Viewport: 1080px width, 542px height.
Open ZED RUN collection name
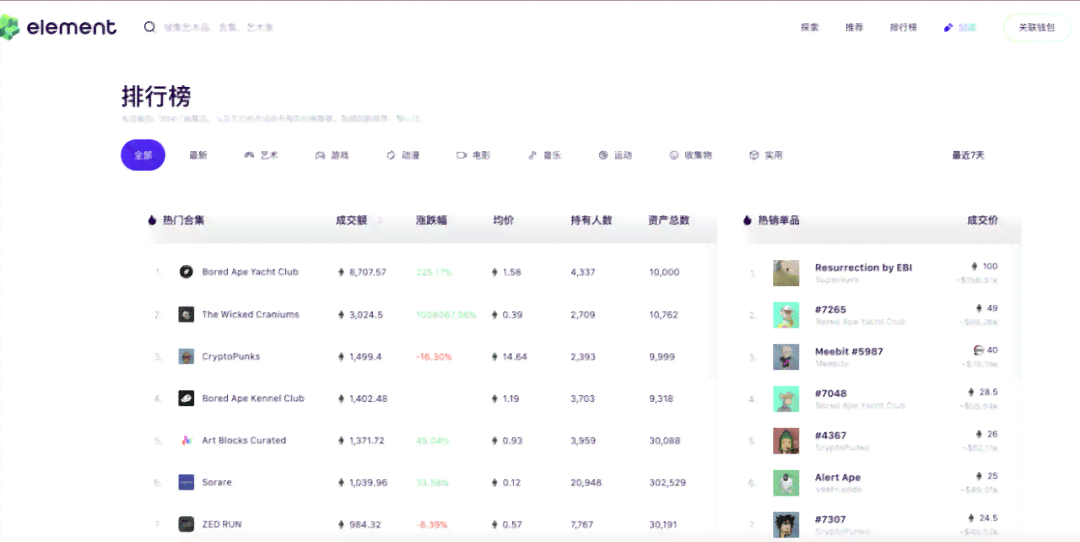(222, 524)
